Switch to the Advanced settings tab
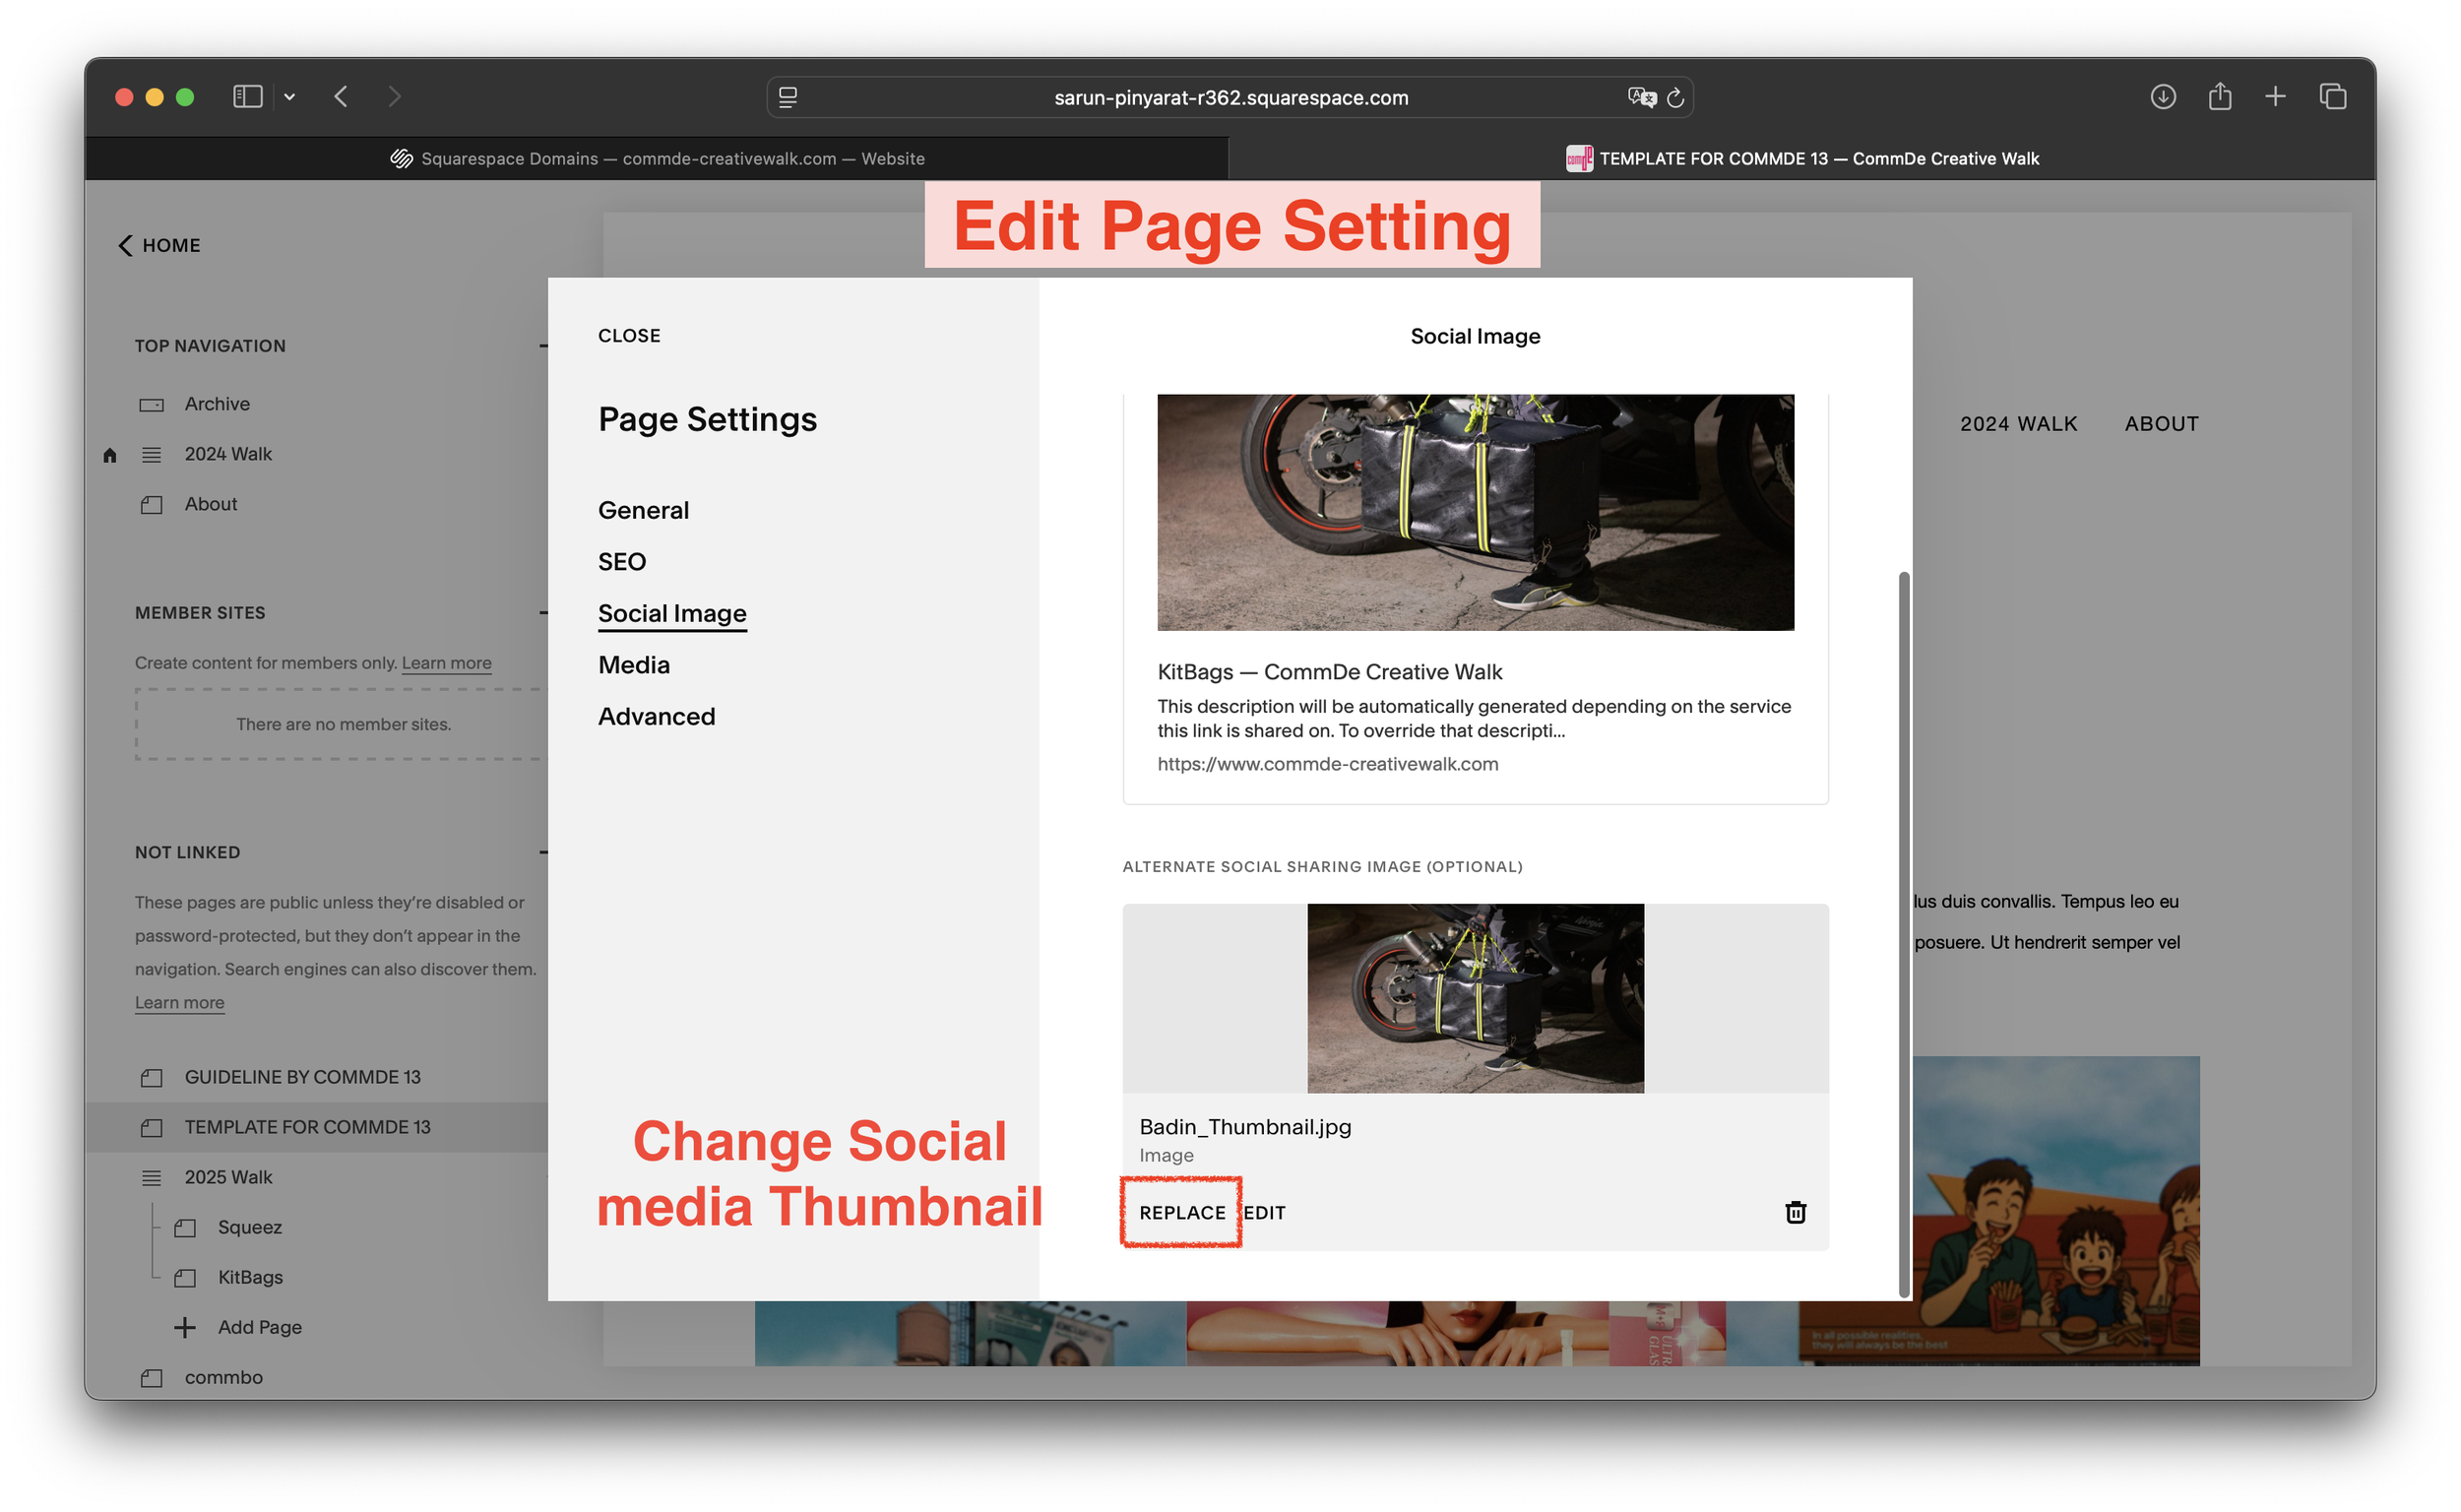The image size is (2461, 1512). (x=656, y=717)
